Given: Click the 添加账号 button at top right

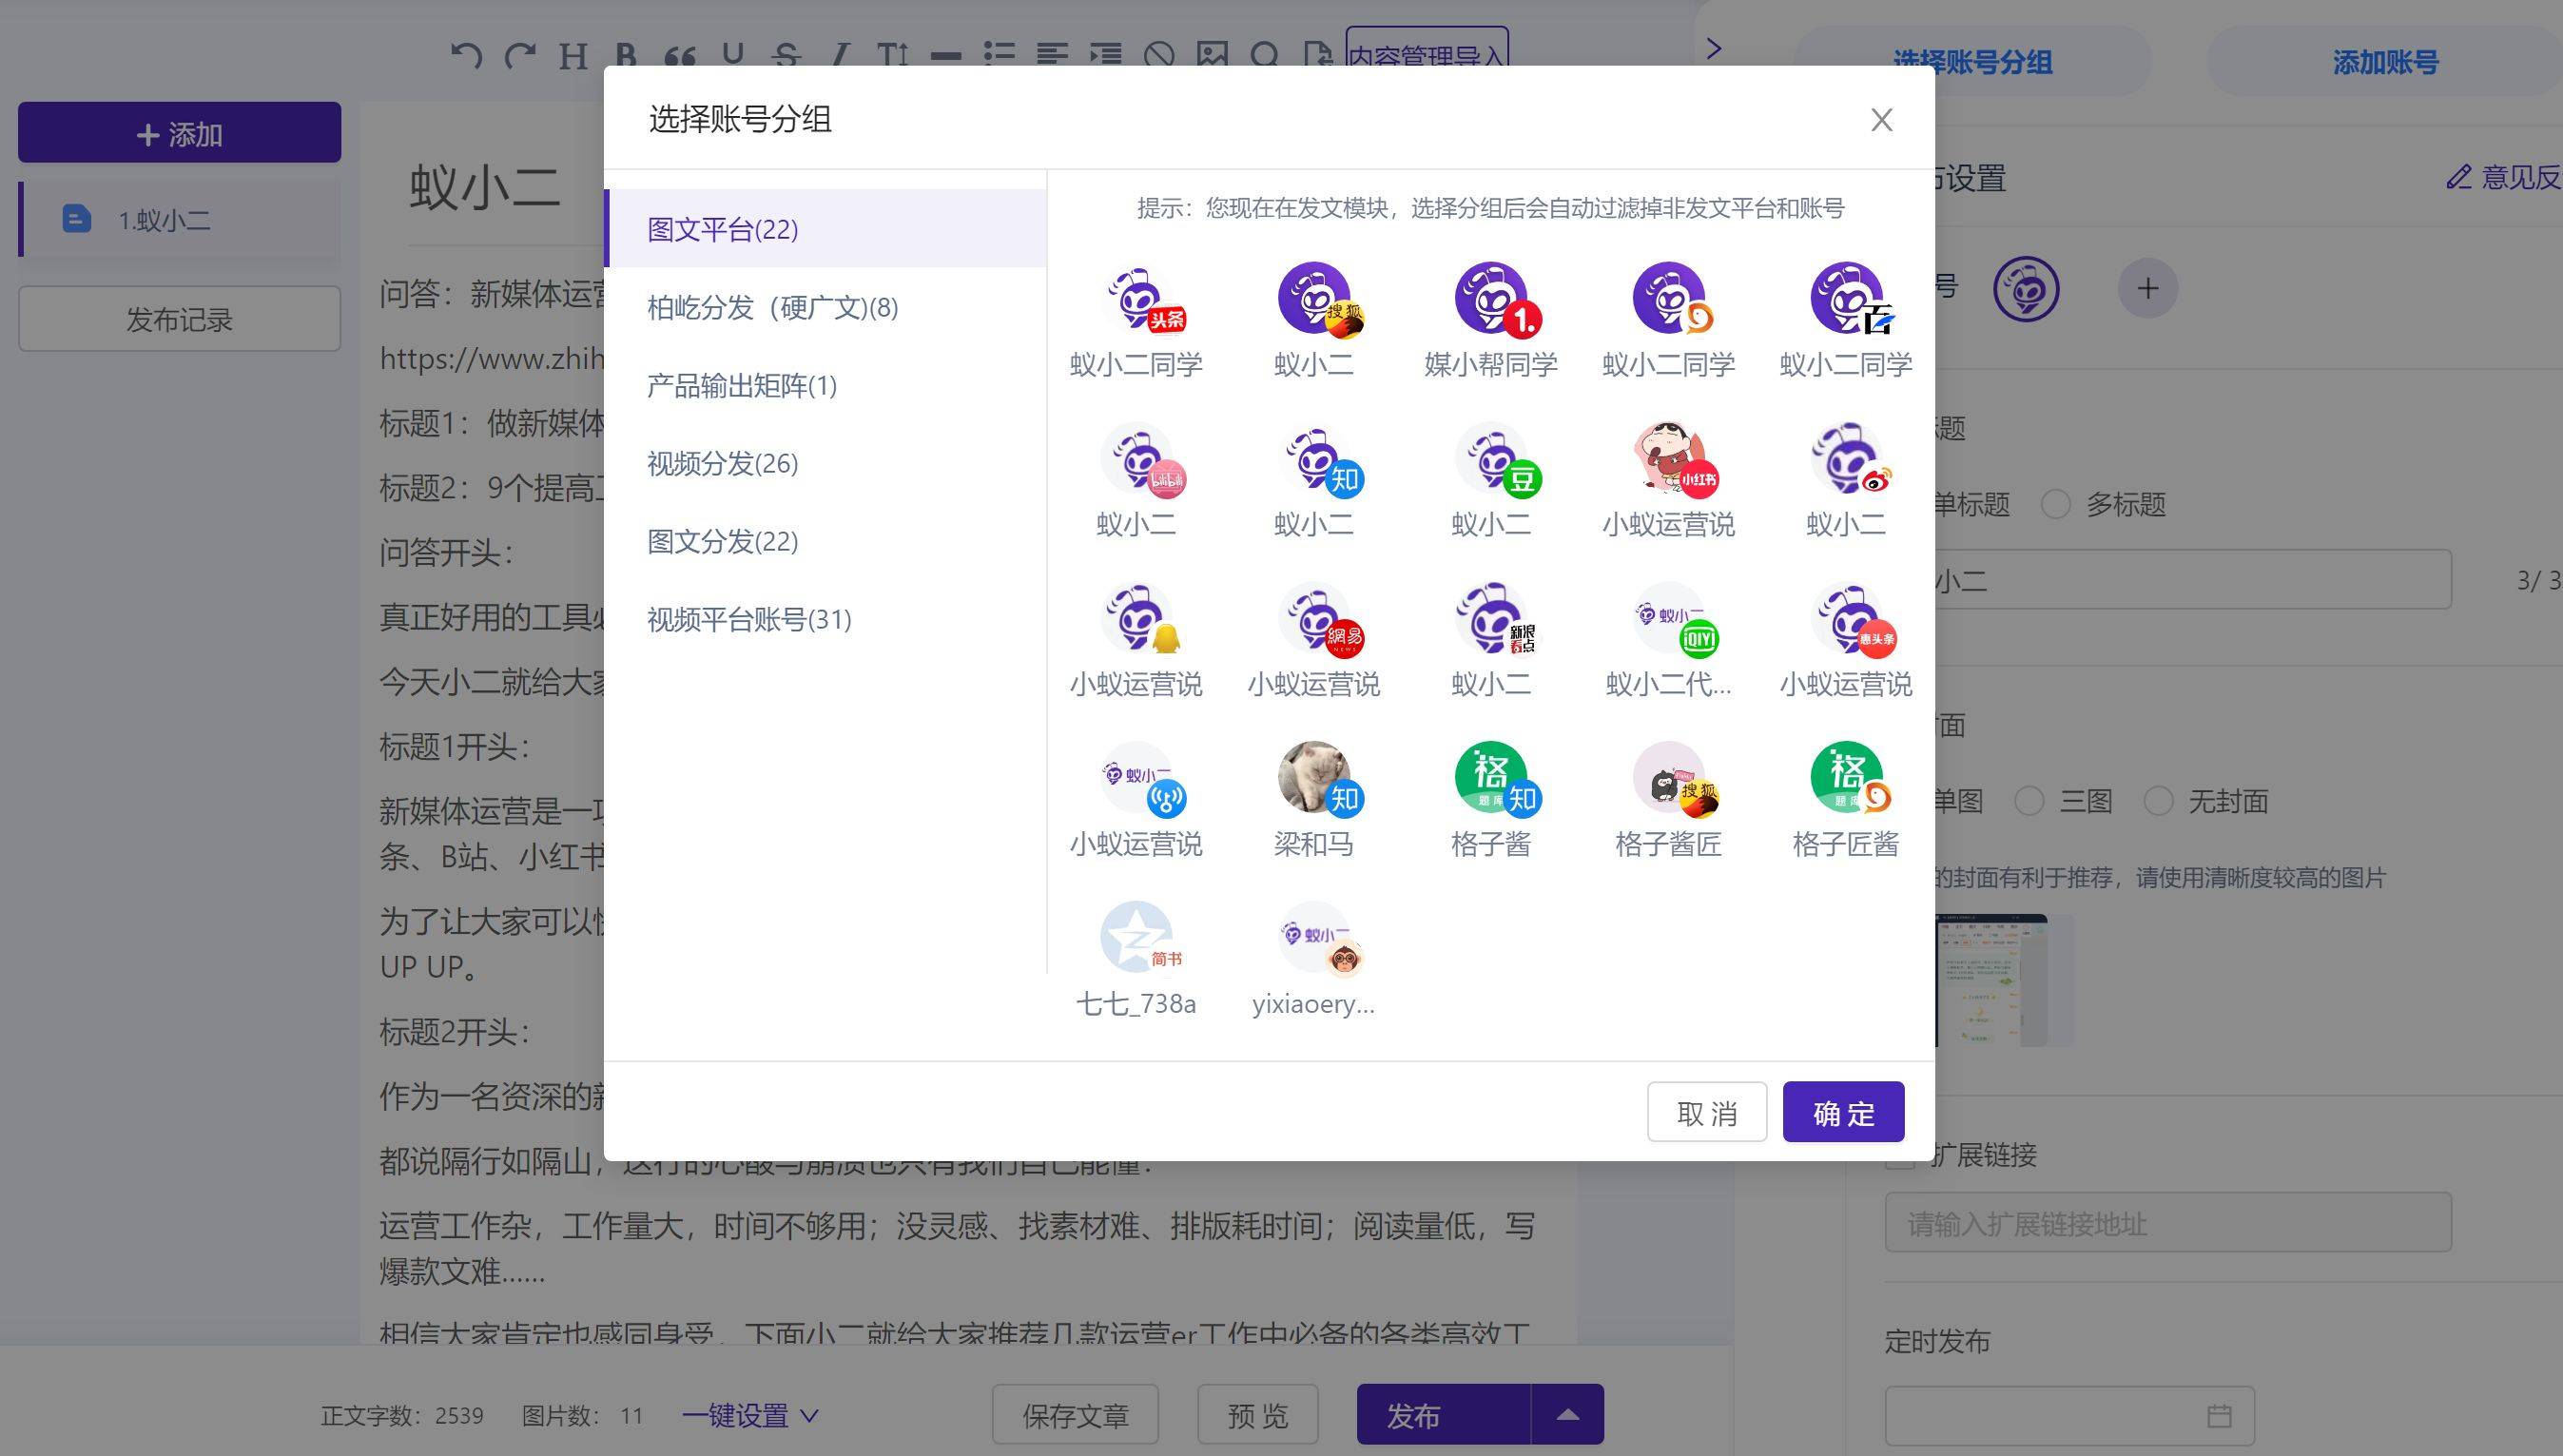Looking at the screenshot, I should 2385,62.
